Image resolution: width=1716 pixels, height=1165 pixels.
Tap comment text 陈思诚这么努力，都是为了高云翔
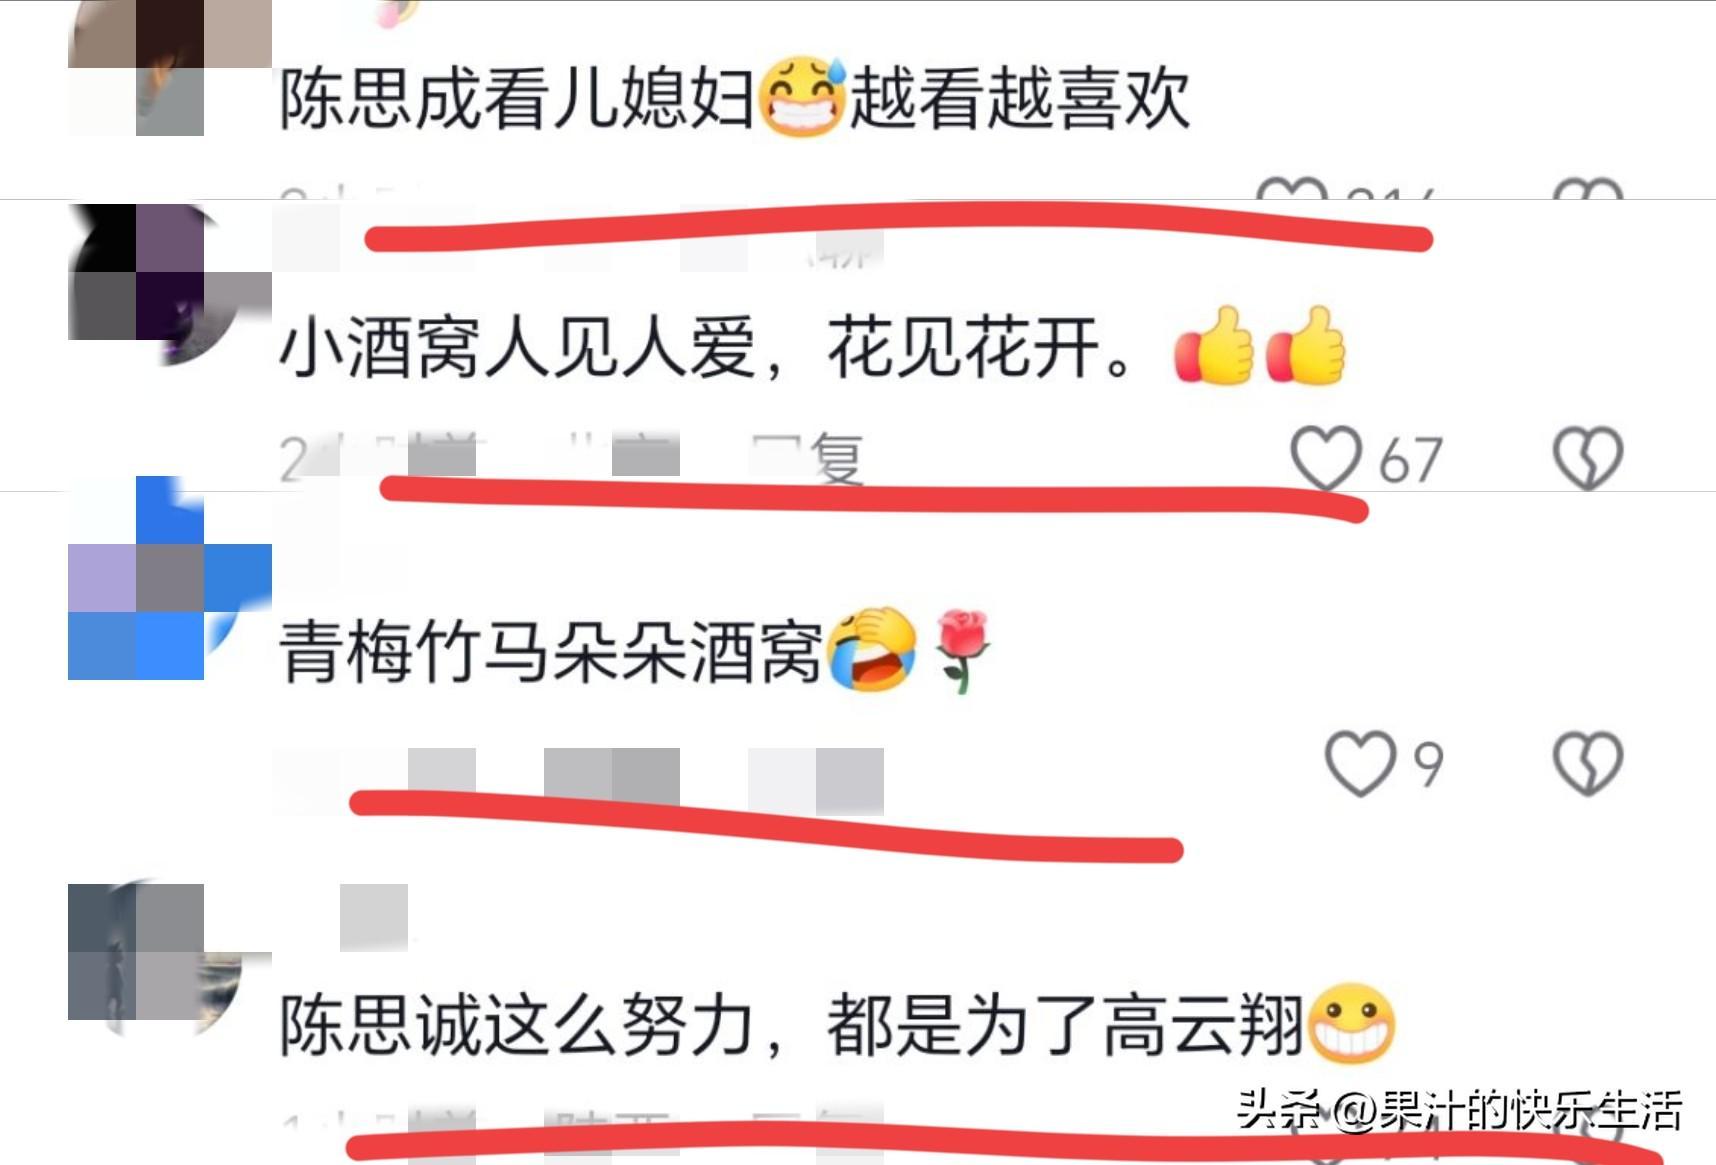[792, 1025]
